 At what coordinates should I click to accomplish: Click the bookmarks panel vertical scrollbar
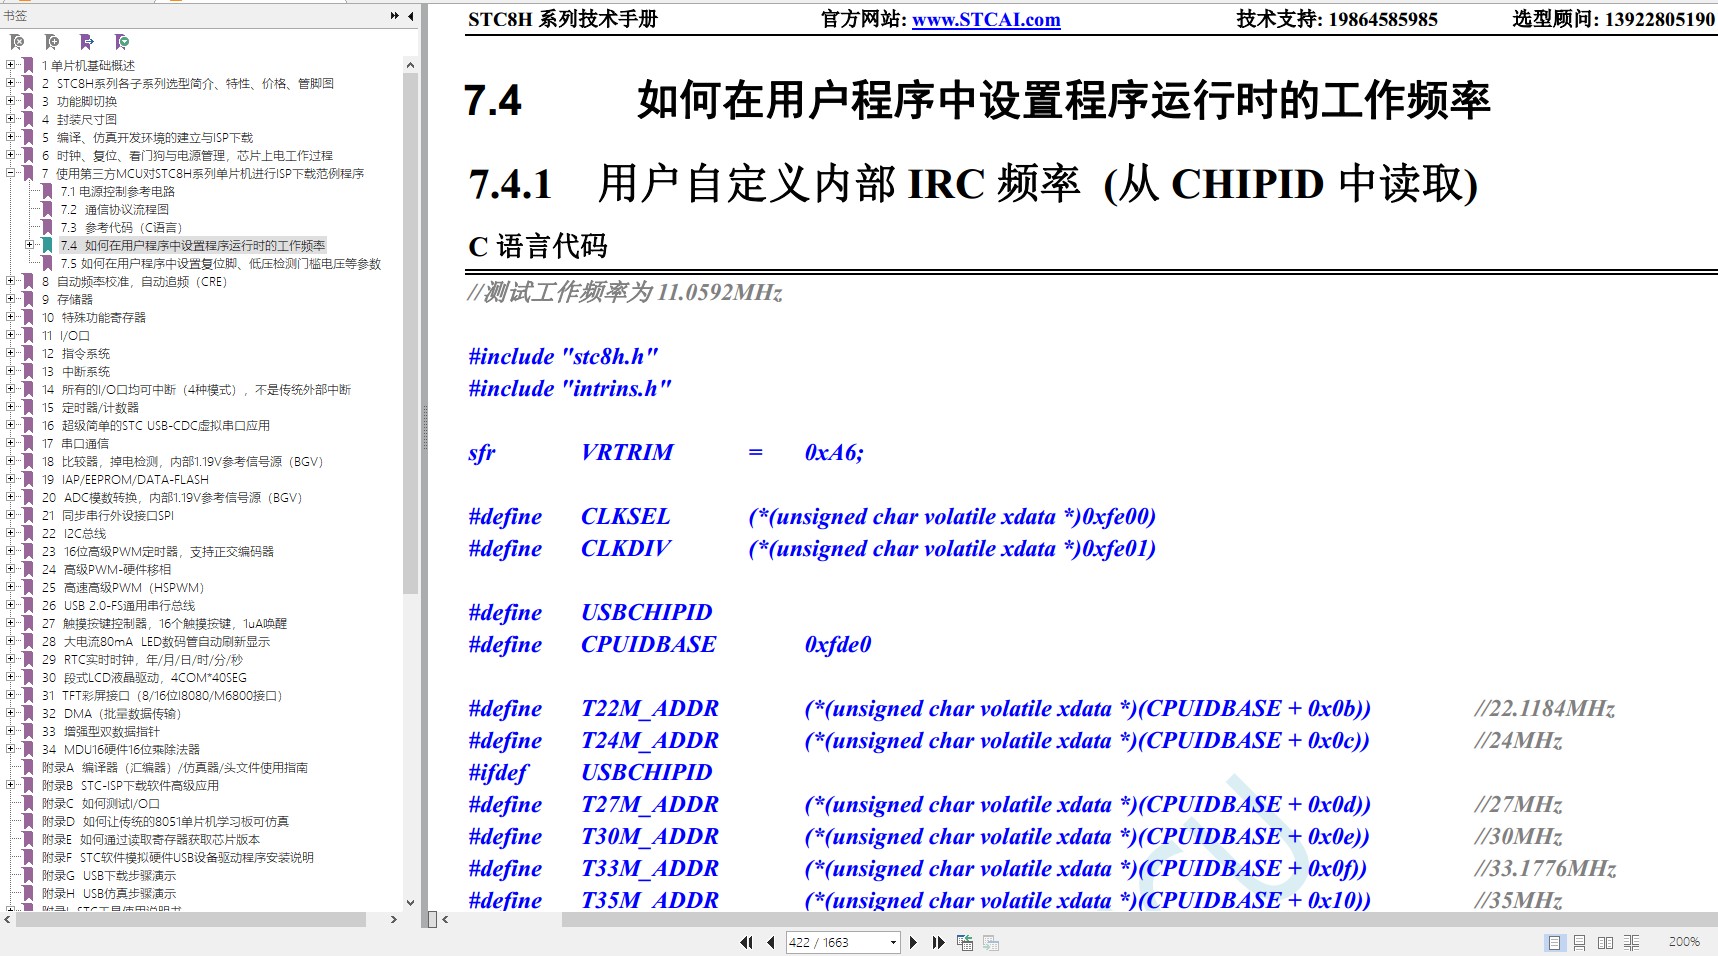tap(410, 334)
